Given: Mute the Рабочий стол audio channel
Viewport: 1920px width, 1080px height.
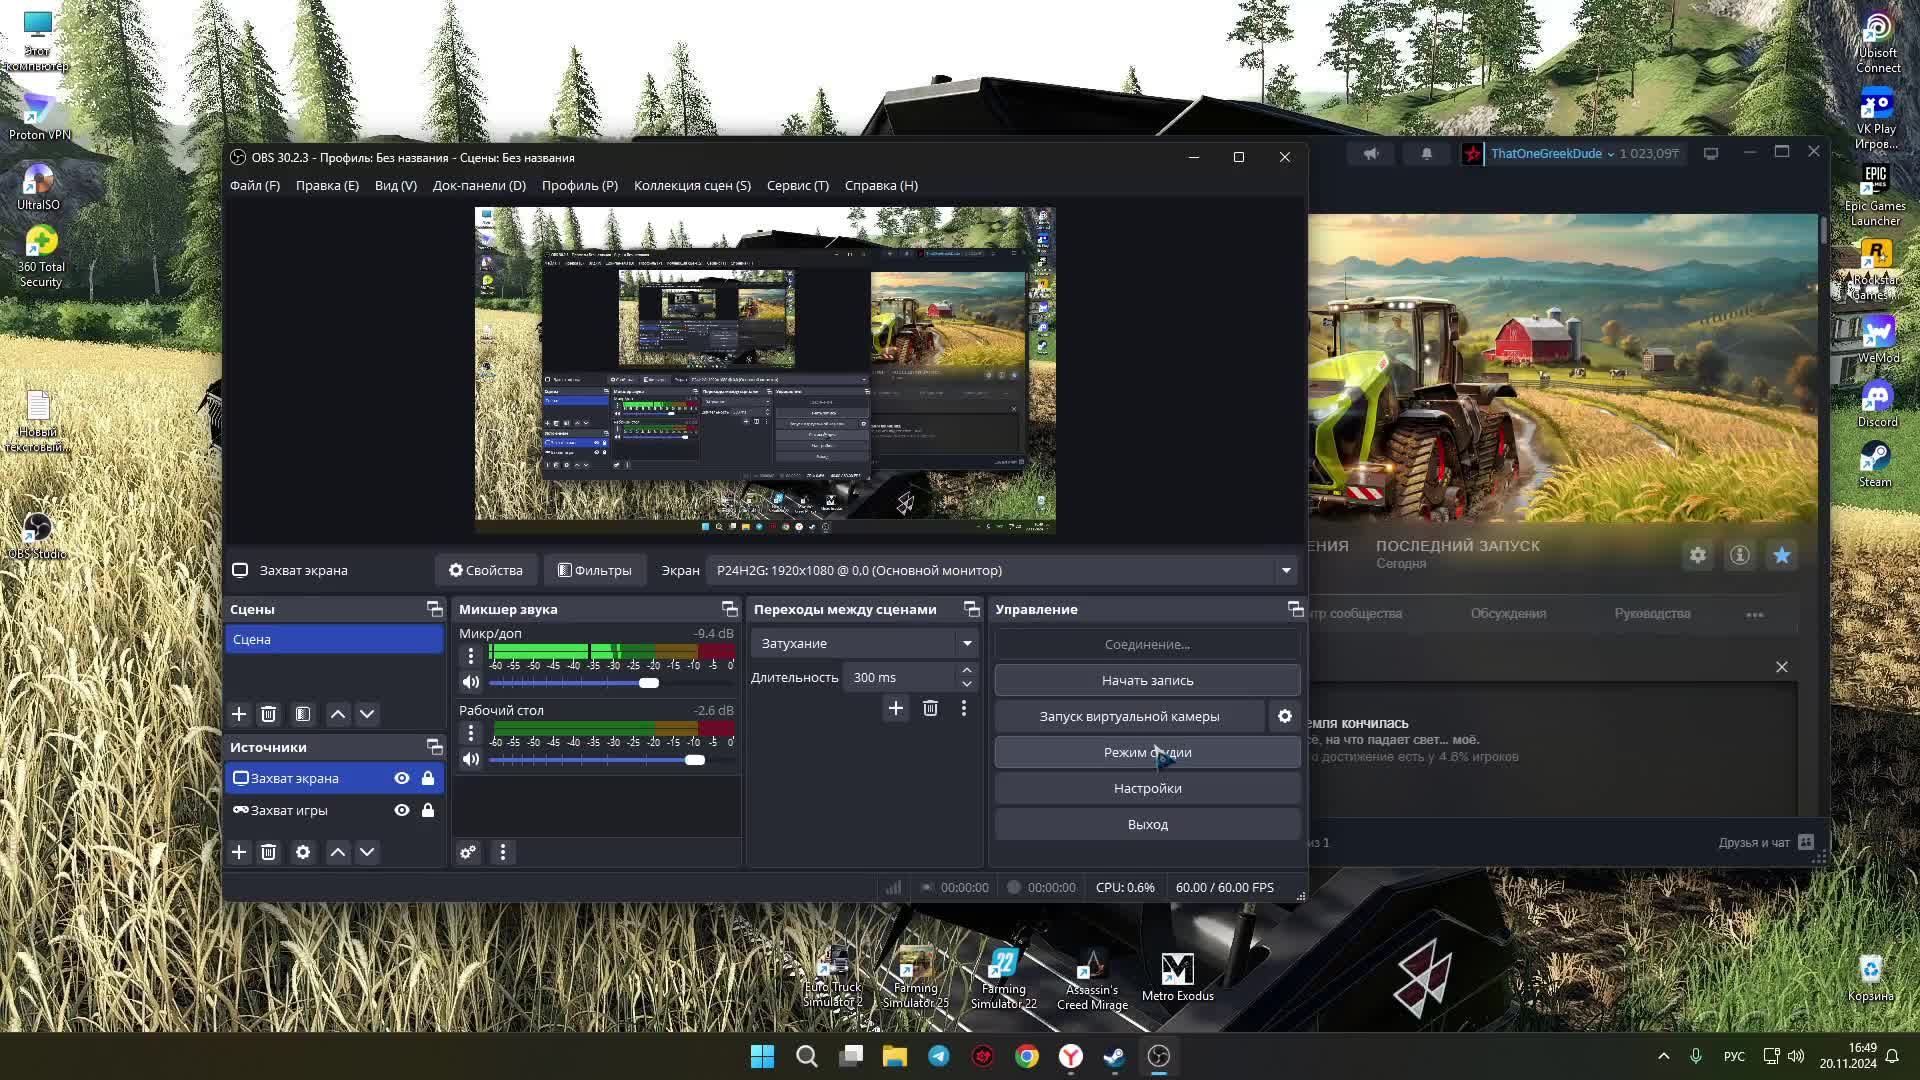Looking at the screenshot, I should click(471, 759).
